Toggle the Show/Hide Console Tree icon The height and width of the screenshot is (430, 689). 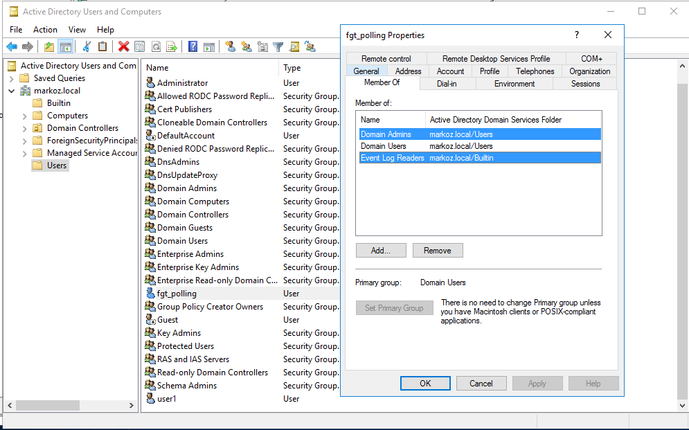[65, 47]
